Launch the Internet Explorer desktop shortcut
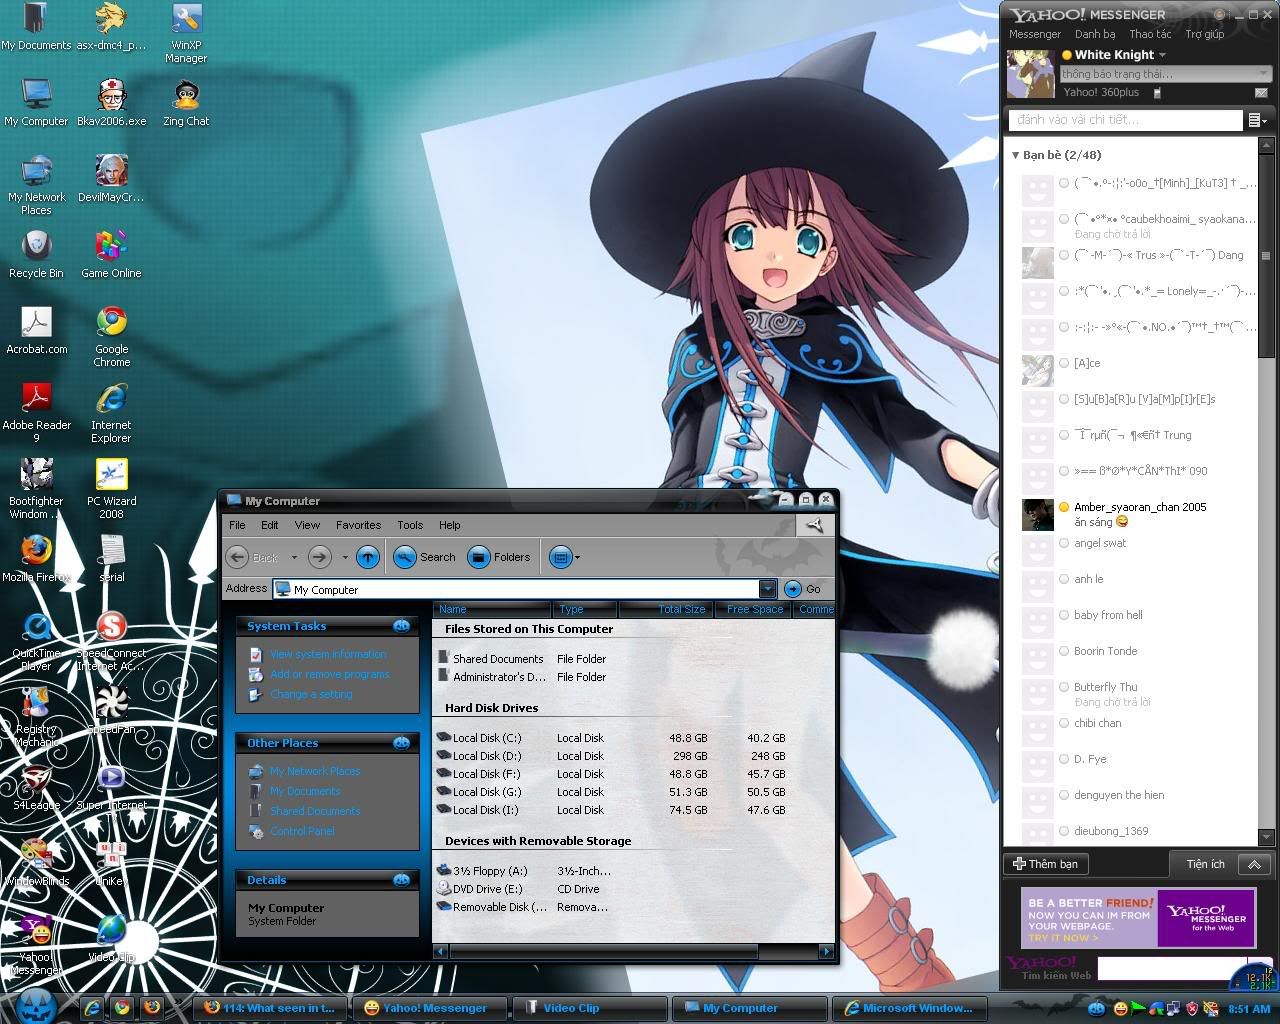The height and width of the screenshot is (1024, 1280). click(x=111, y=414)
